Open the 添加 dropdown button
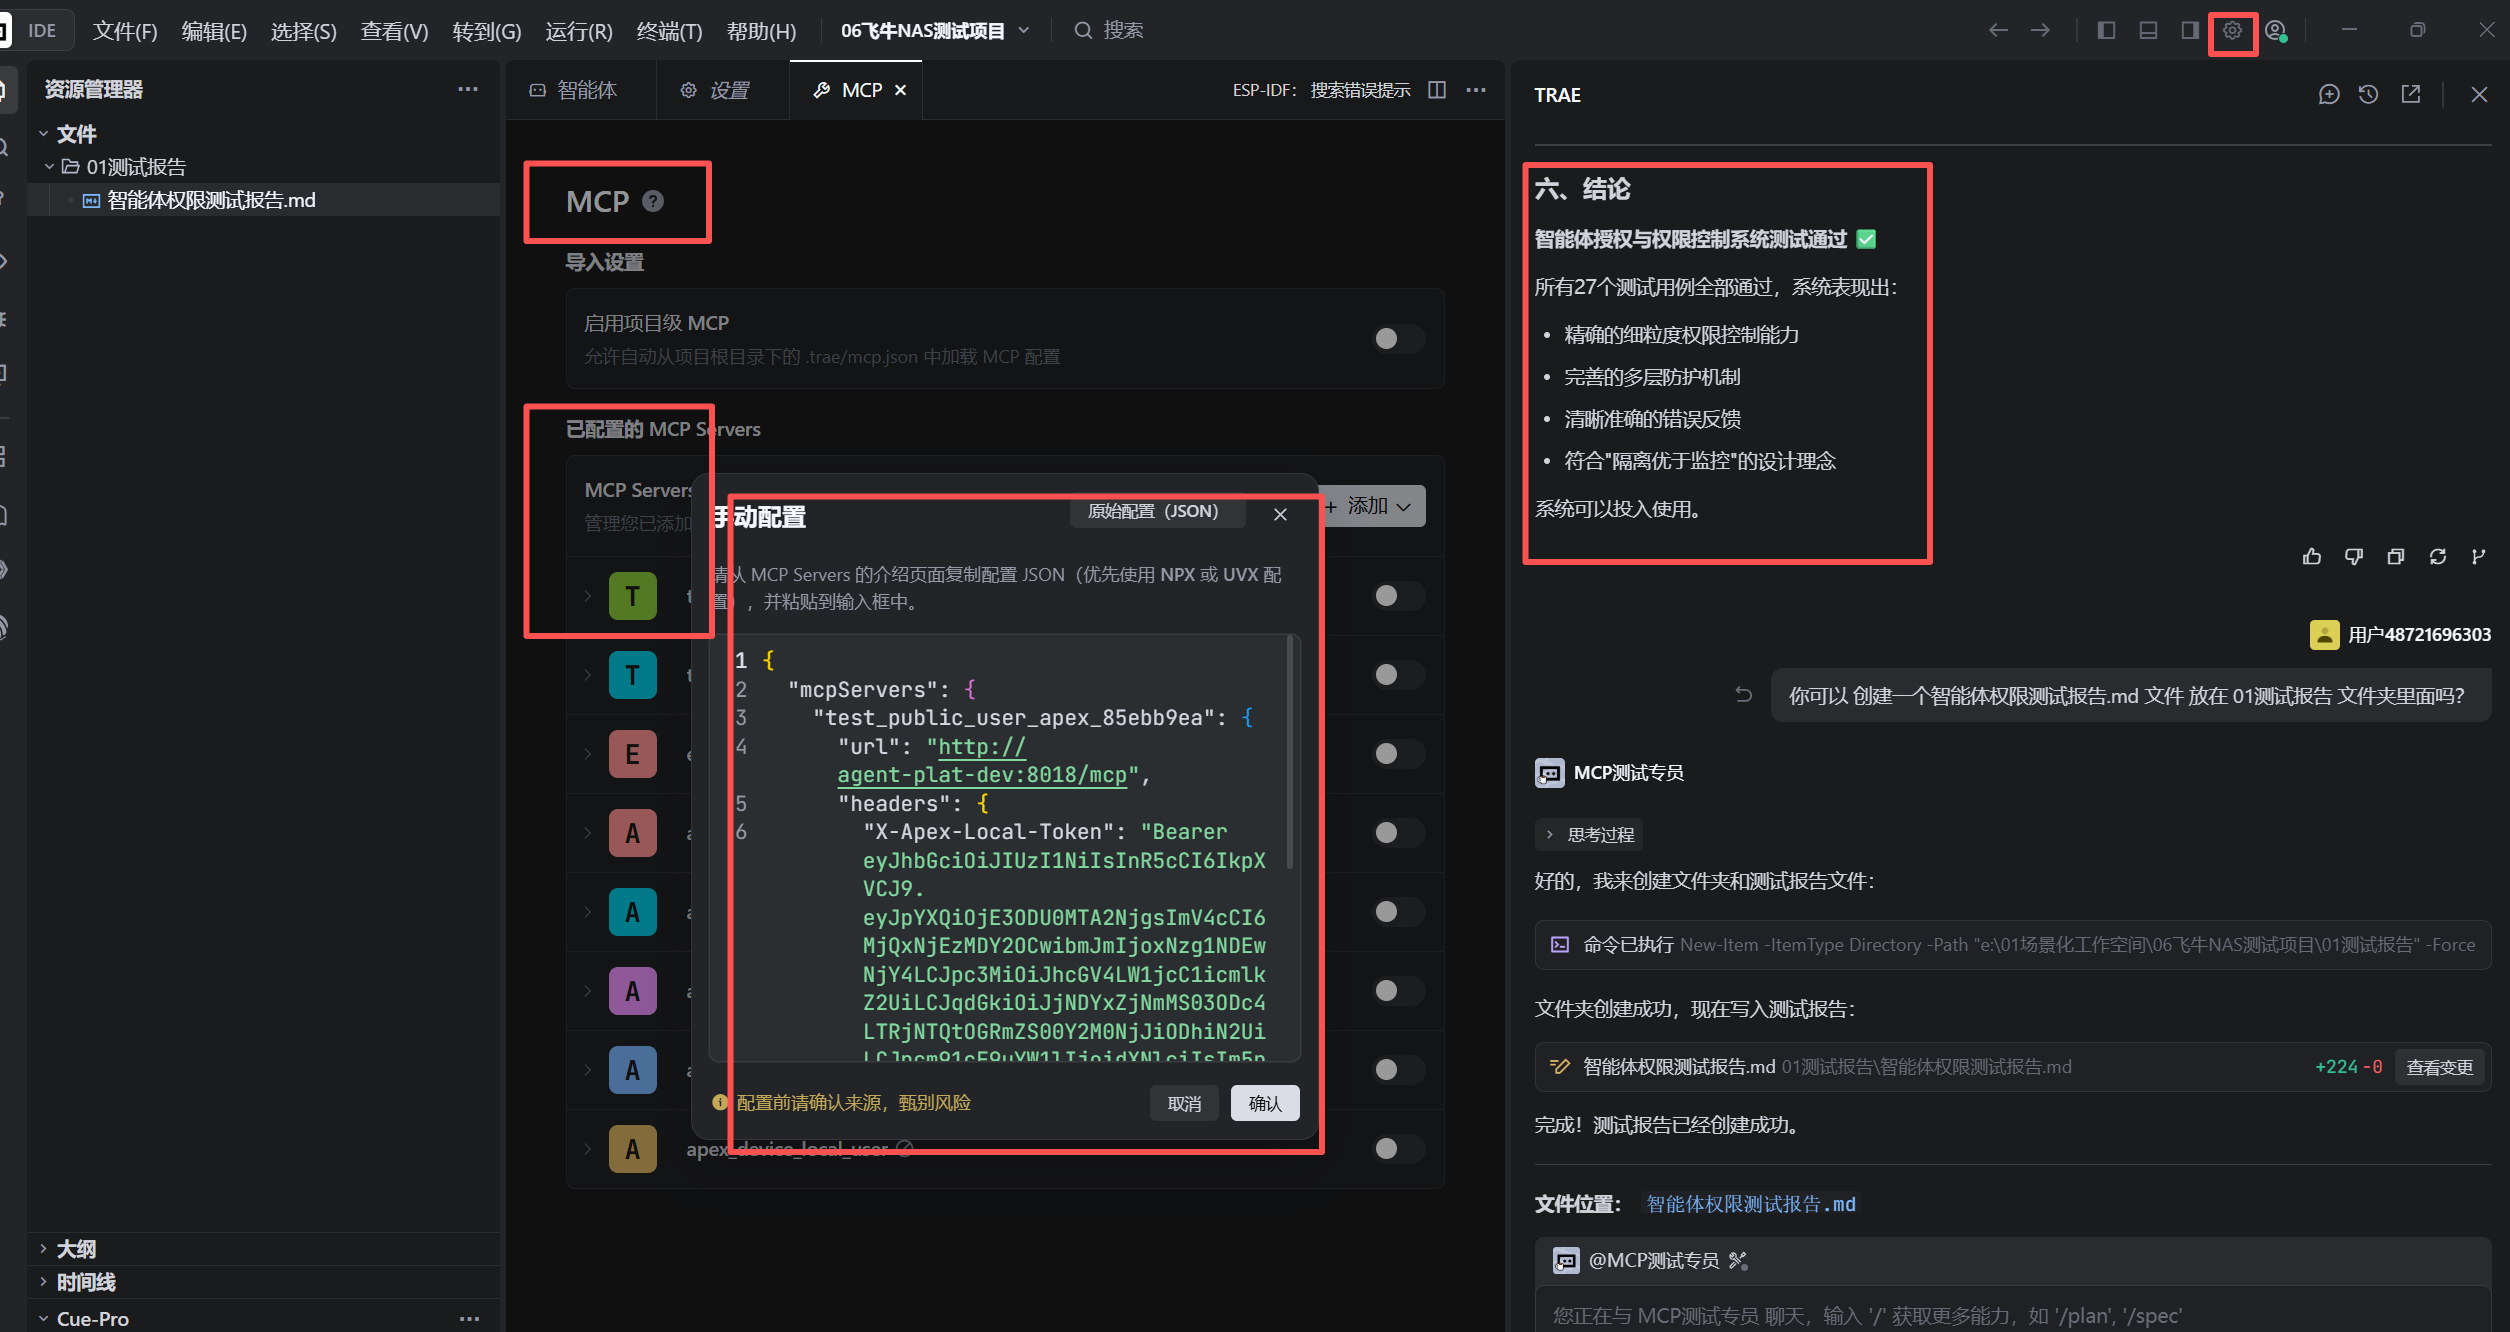 (x=1374, y=507)
